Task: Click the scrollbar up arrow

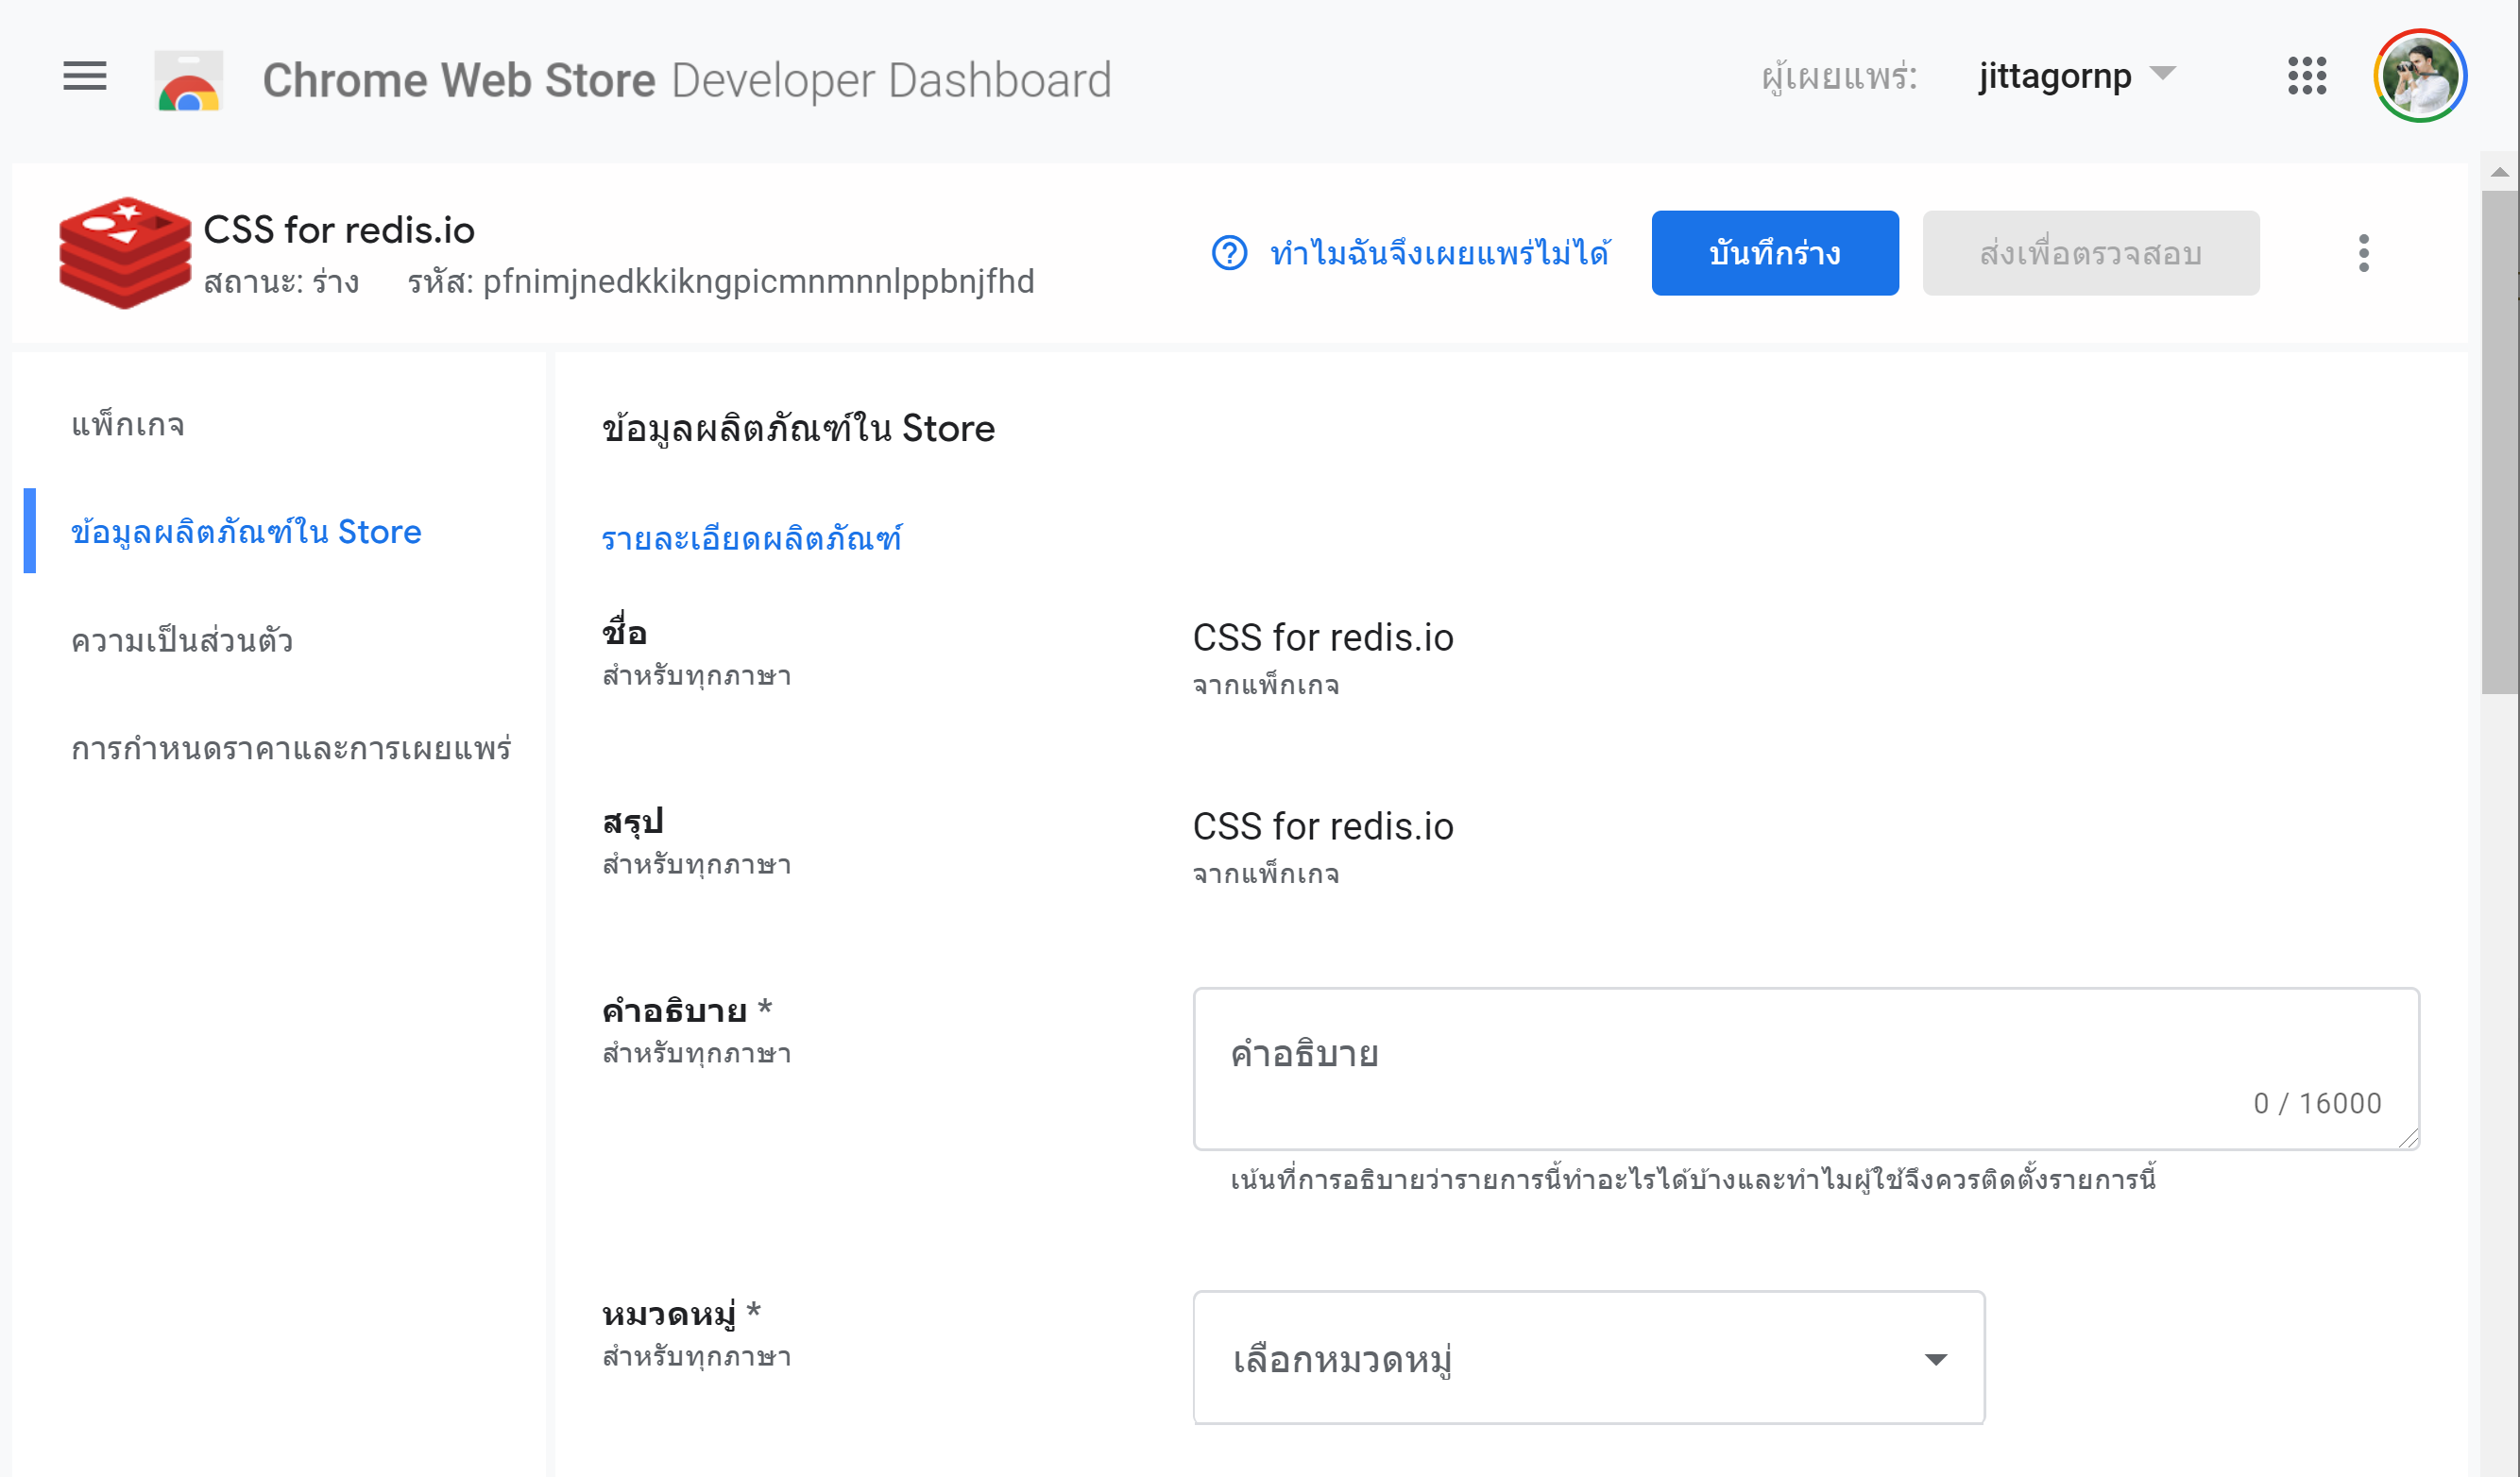Action: coord(2500,172)
